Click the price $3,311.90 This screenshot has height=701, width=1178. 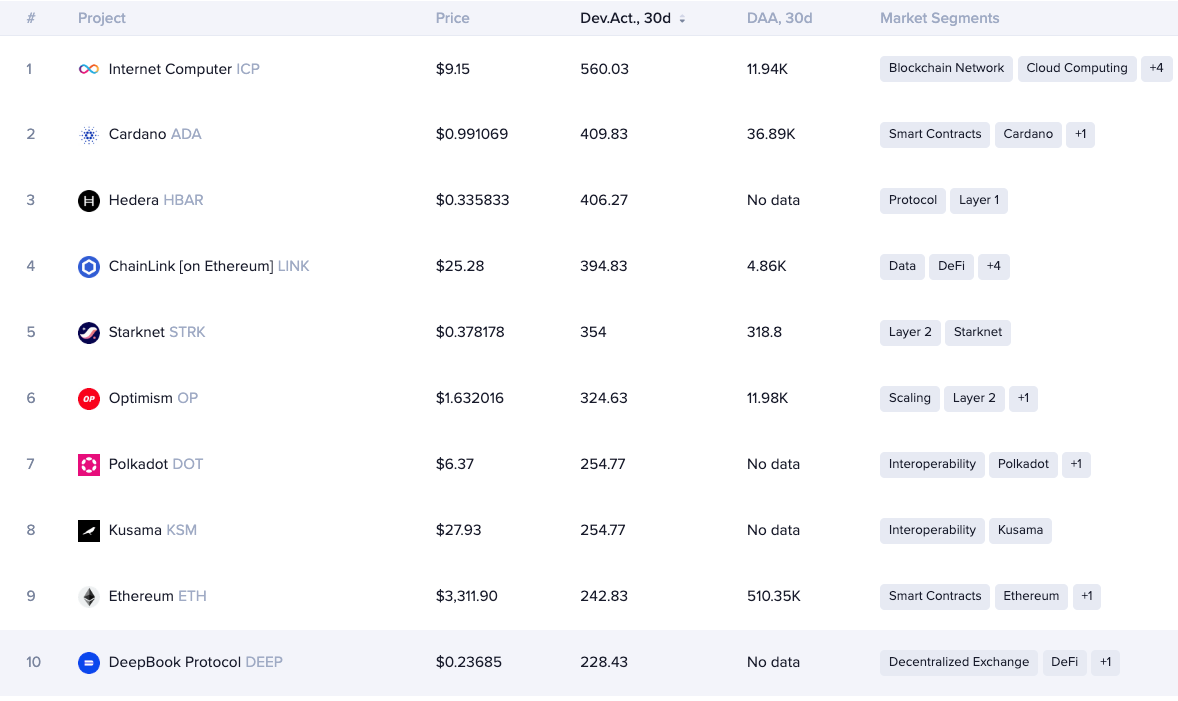tap(467, 597)
